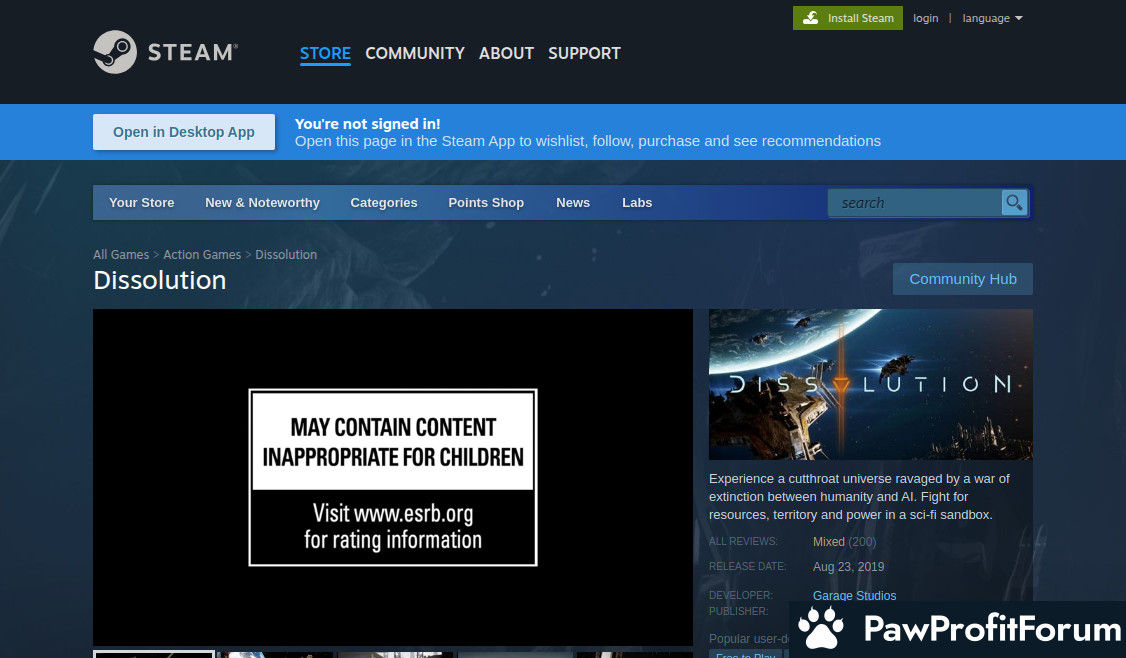Open the Points Shop tab
Screen dimensions: 1126x658
tap(486, 203)
